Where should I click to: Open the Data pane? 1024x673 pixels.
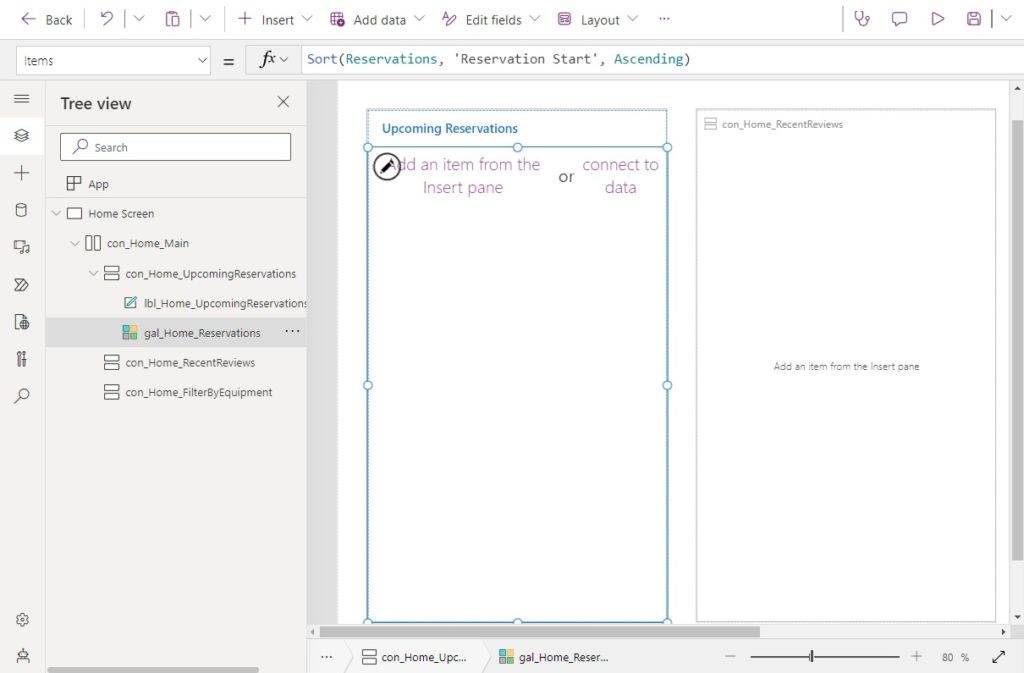(x=22, y=210)
